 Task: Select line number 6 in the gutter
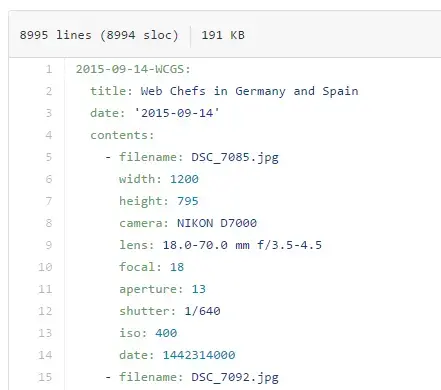click(49, 179)
